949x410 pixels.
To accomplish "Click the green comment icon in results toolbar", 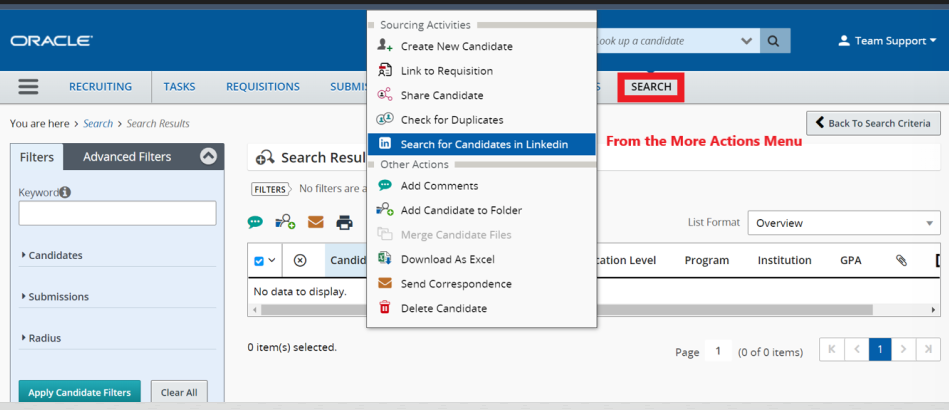I will pos(255,223).
